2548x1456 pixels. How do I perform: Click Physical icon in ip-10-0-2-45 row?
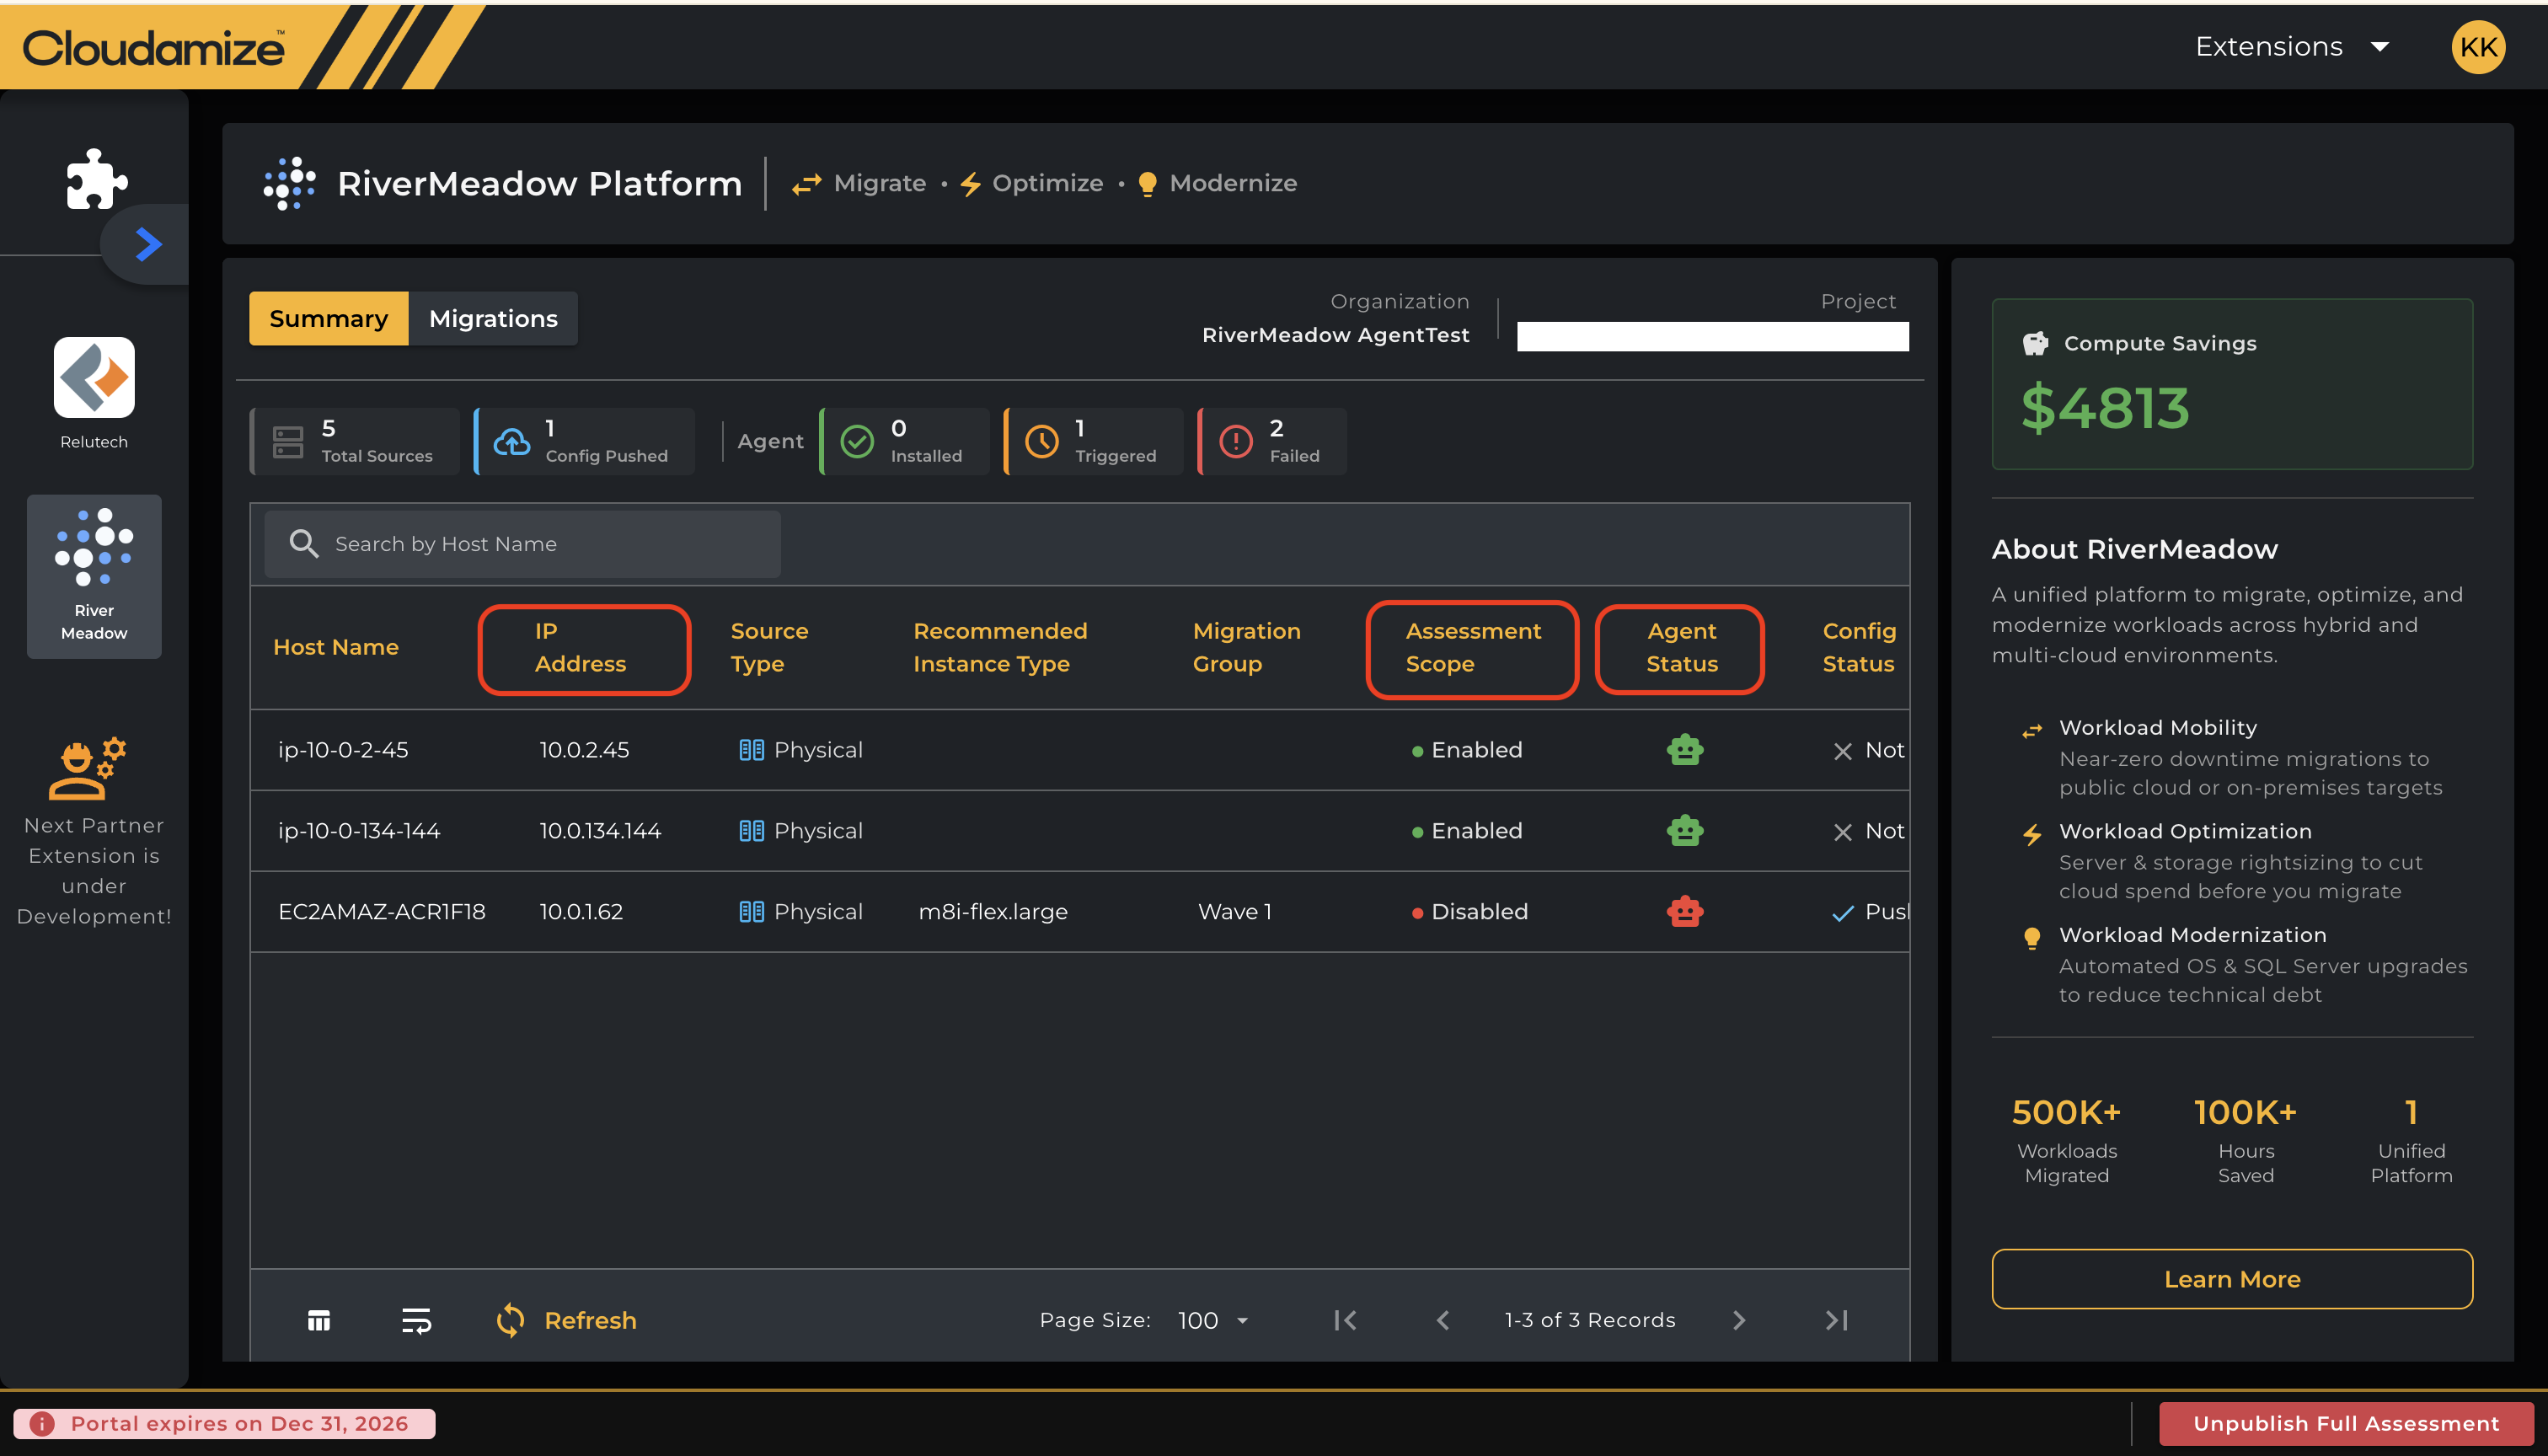coord(751,750)
